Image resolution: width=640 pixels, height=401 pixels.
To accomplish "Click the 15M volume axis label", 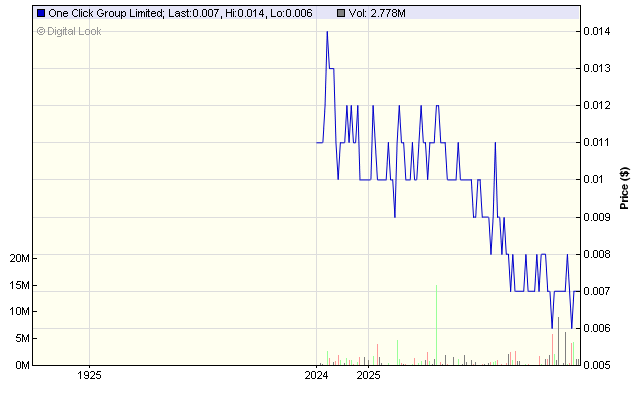I will point(20,285).
